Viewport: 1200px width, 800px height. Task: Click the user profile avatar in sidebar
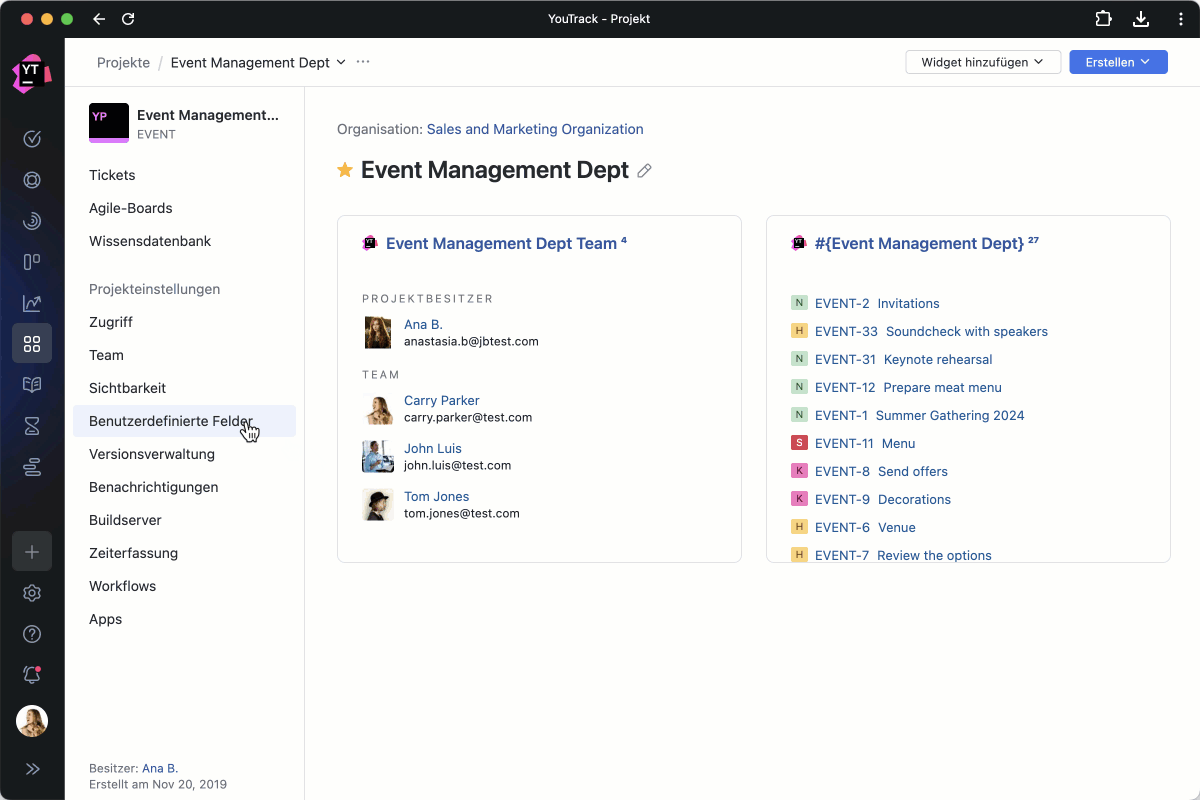(32, 721)
